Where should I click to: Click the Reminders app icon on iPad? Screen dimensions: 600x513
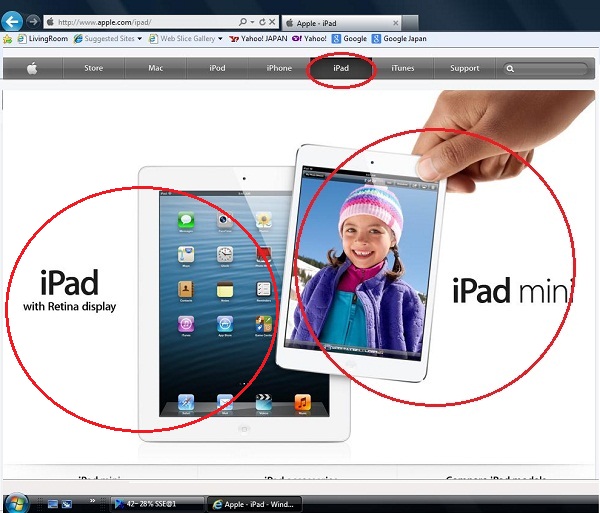(264, 290)
